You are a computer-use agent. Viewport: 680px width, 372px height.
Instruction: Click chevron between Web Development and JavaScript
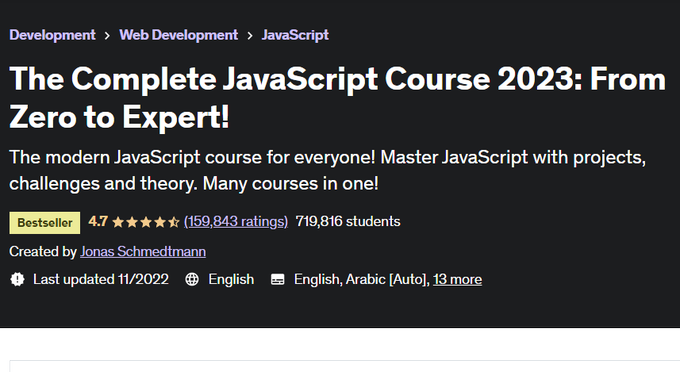250,36
